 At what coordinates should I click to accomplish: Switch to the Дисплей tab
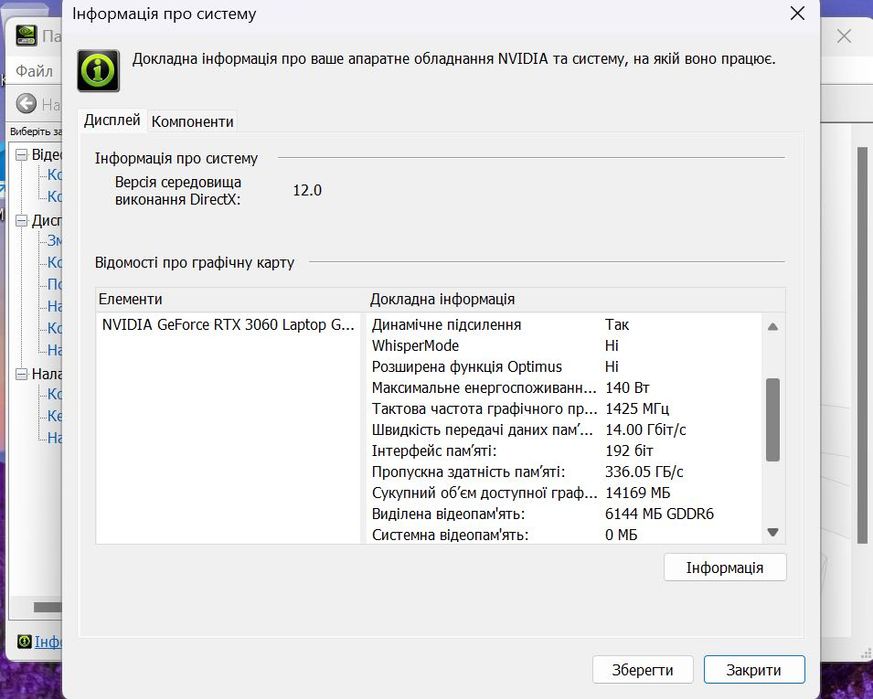coord(112,120)
